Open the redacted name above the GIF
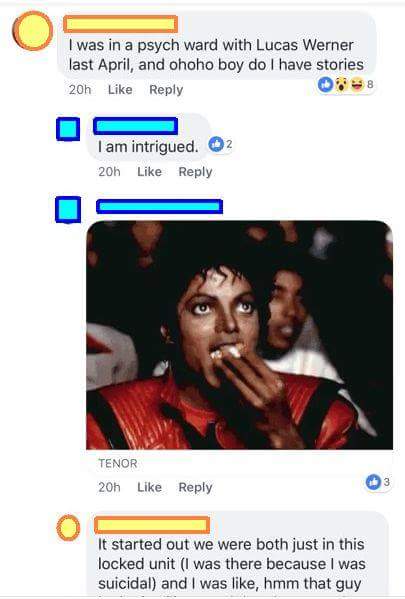This screenshot has height=599, width=405. click(x=159, y=207)
